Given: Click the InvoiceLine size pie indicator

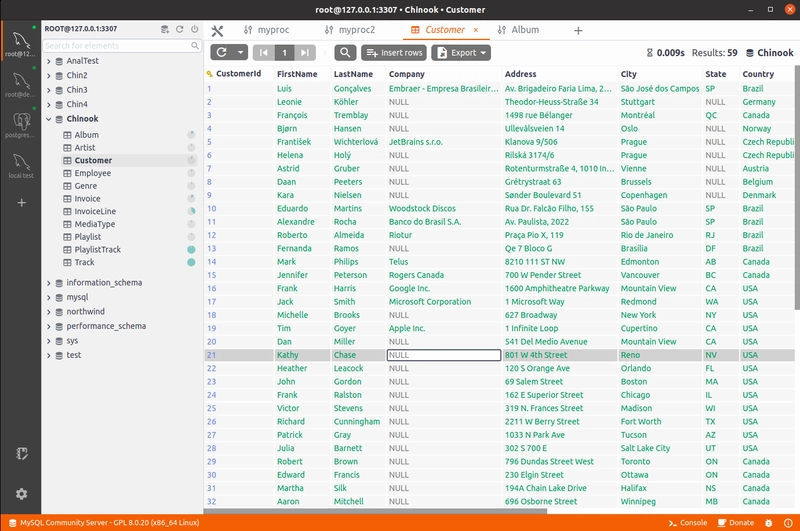Looking at the screenshot, I should click(191, 211).
